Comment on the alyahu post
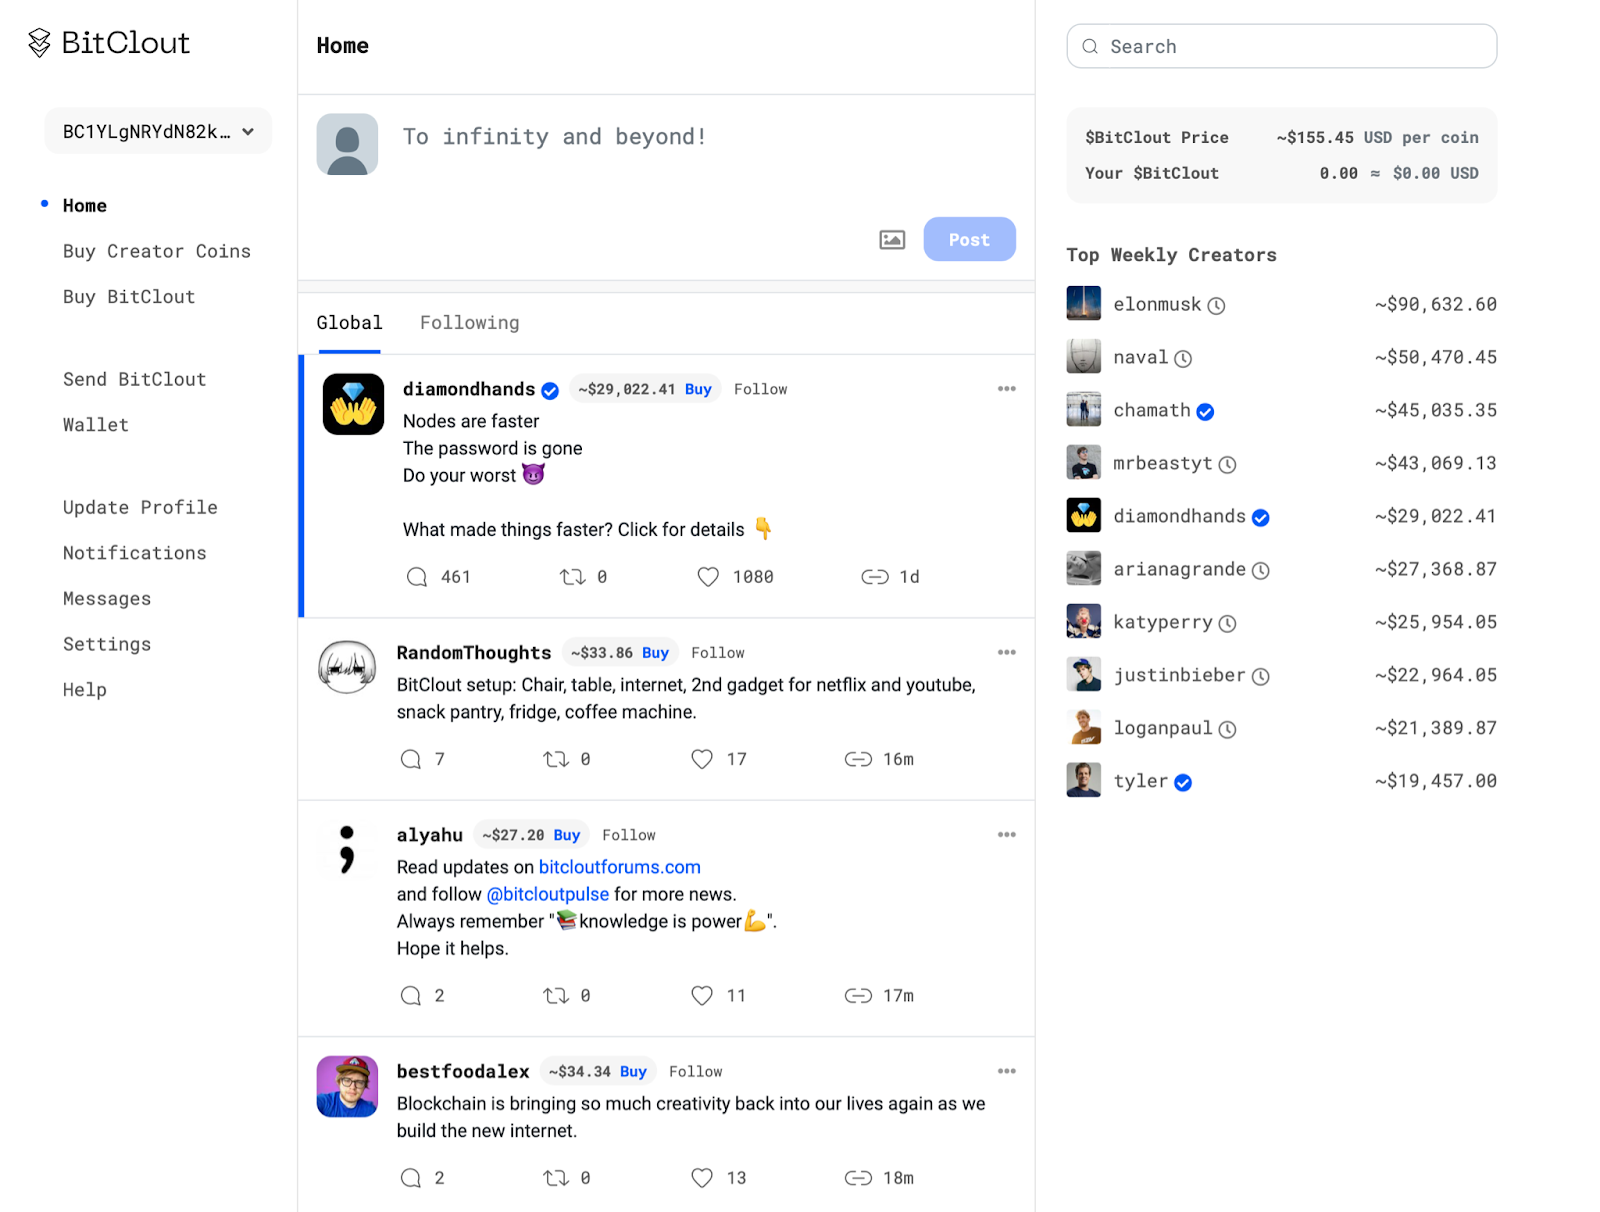This screenshot has width=1600, height=1212. coord(411,995)
